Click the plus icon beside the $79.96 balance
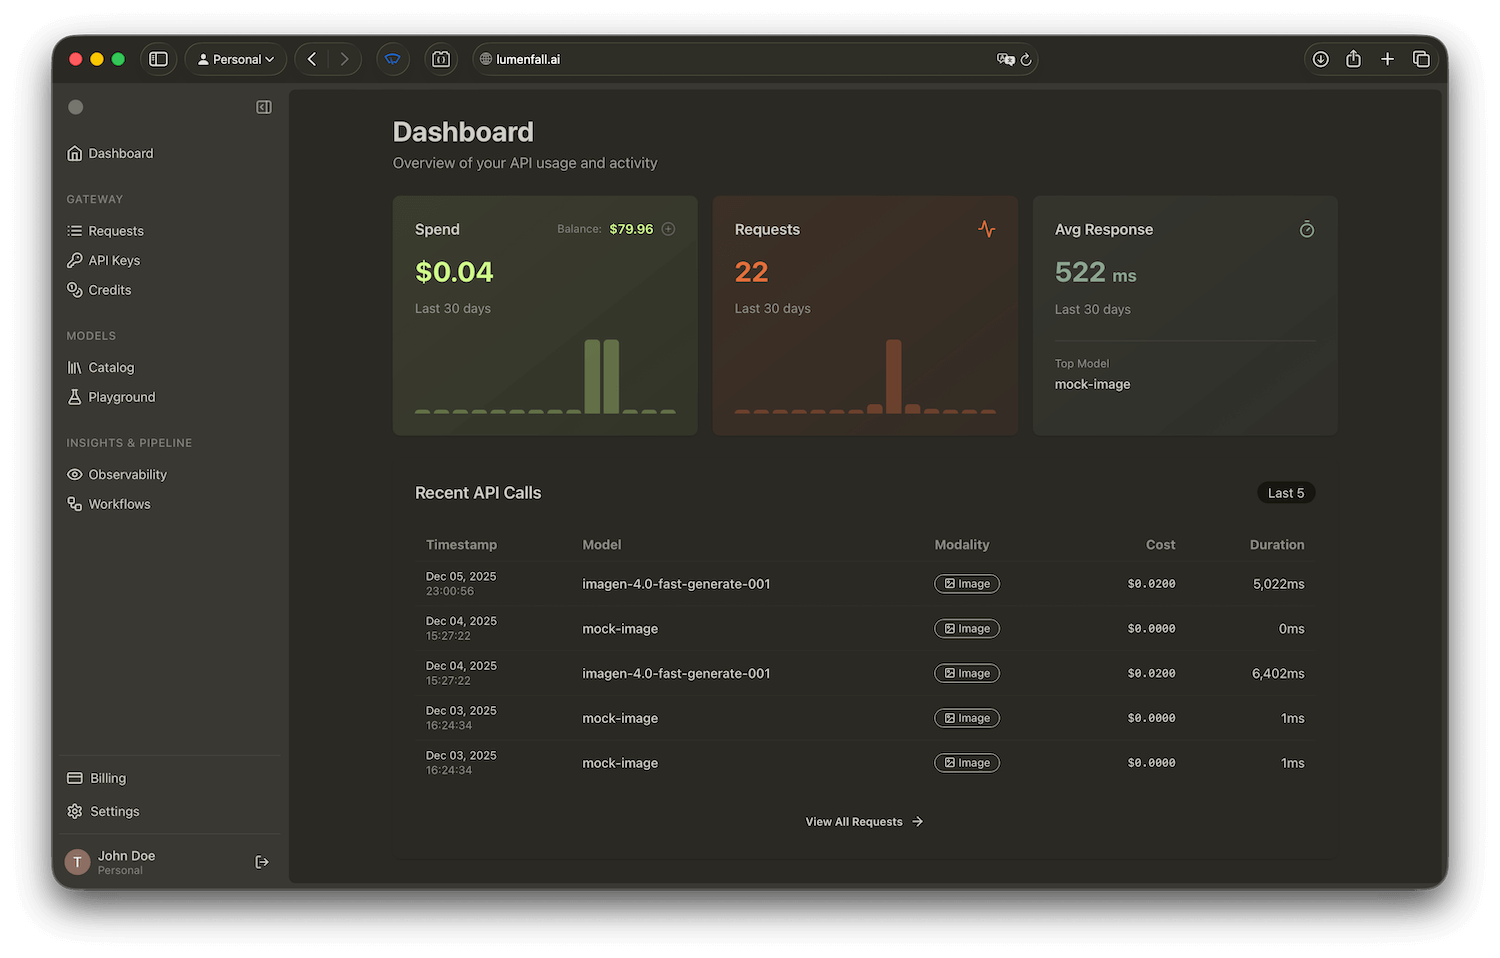 [x=668, y=228]
